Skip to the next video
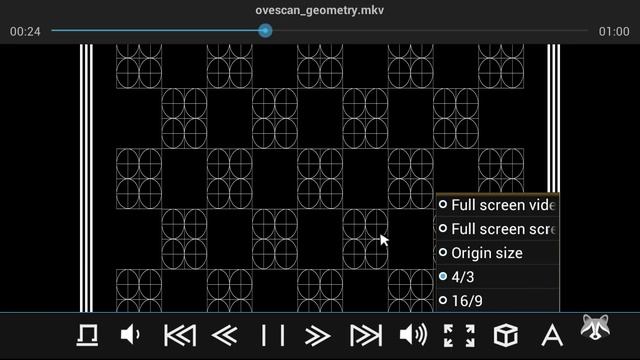The width and height of the screenshot is (640, 360). tap(366, 336)
